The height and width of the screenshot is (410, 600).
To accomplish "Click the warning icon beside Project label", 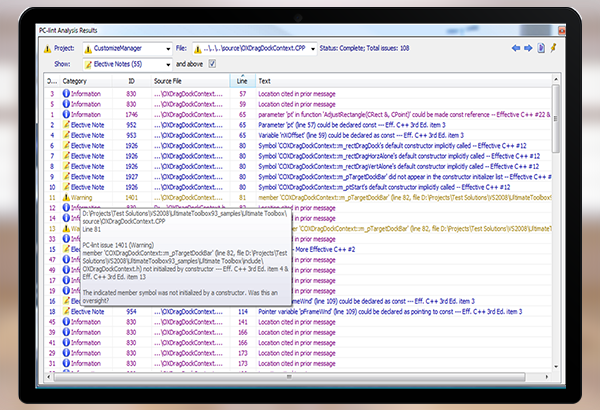I will pyautogui.click(x=47, y=49).
